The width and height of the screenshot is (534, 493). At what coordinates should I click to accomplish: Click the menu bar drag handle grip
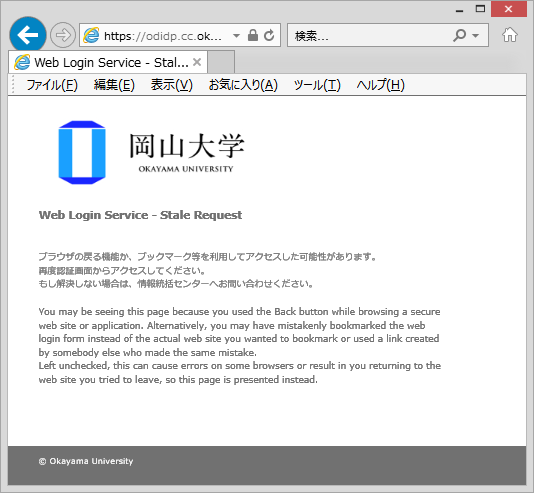click(x=13, y=84)
